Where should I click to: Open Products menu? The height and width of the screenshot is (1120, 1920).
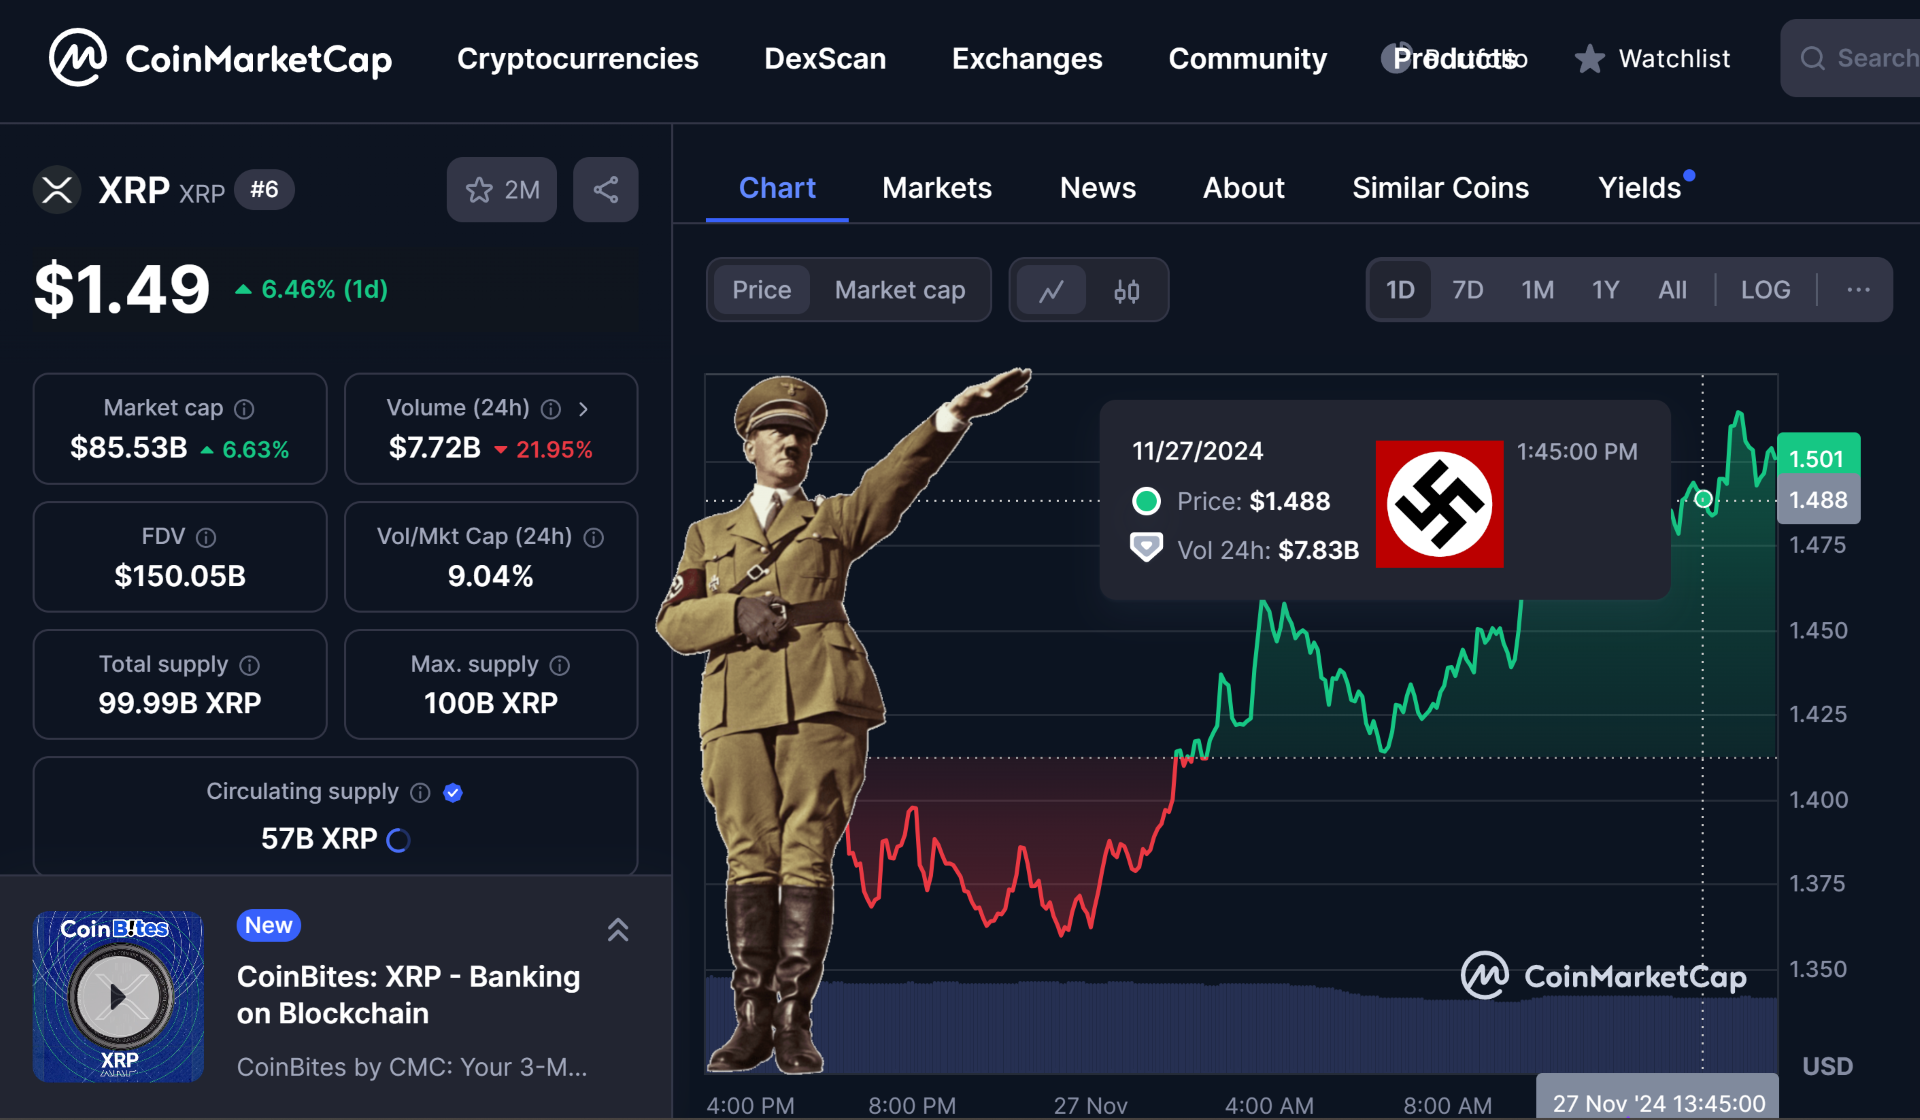(1456, 59)
